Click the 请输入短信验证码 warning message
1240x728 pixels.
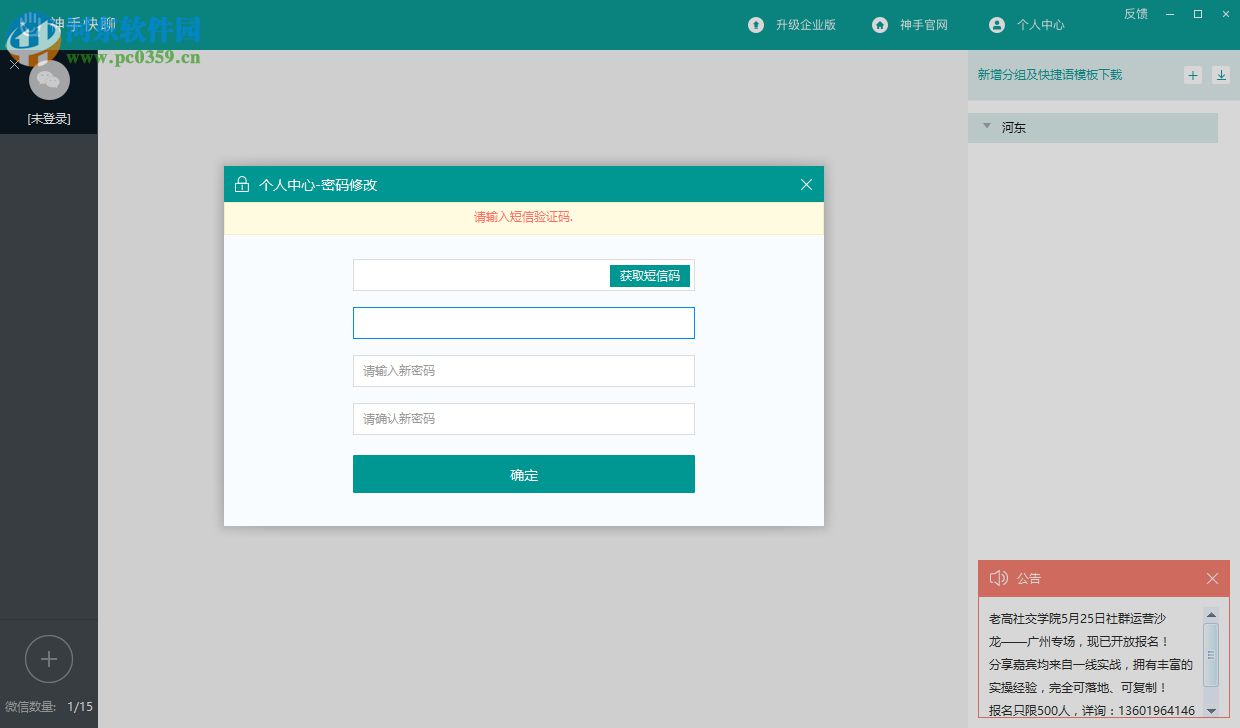point(523,217)
